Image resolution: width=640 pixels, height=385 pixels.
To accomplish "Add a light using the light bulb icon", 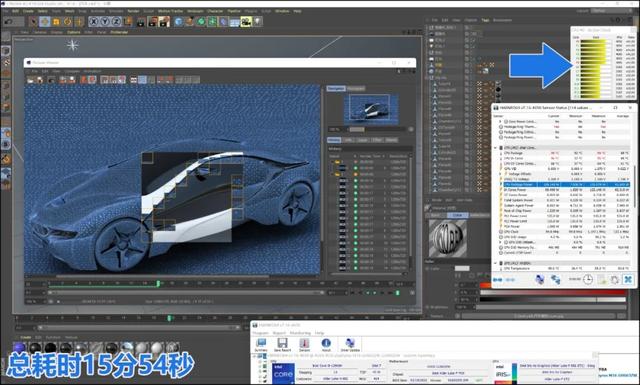I will coord(258,21).
